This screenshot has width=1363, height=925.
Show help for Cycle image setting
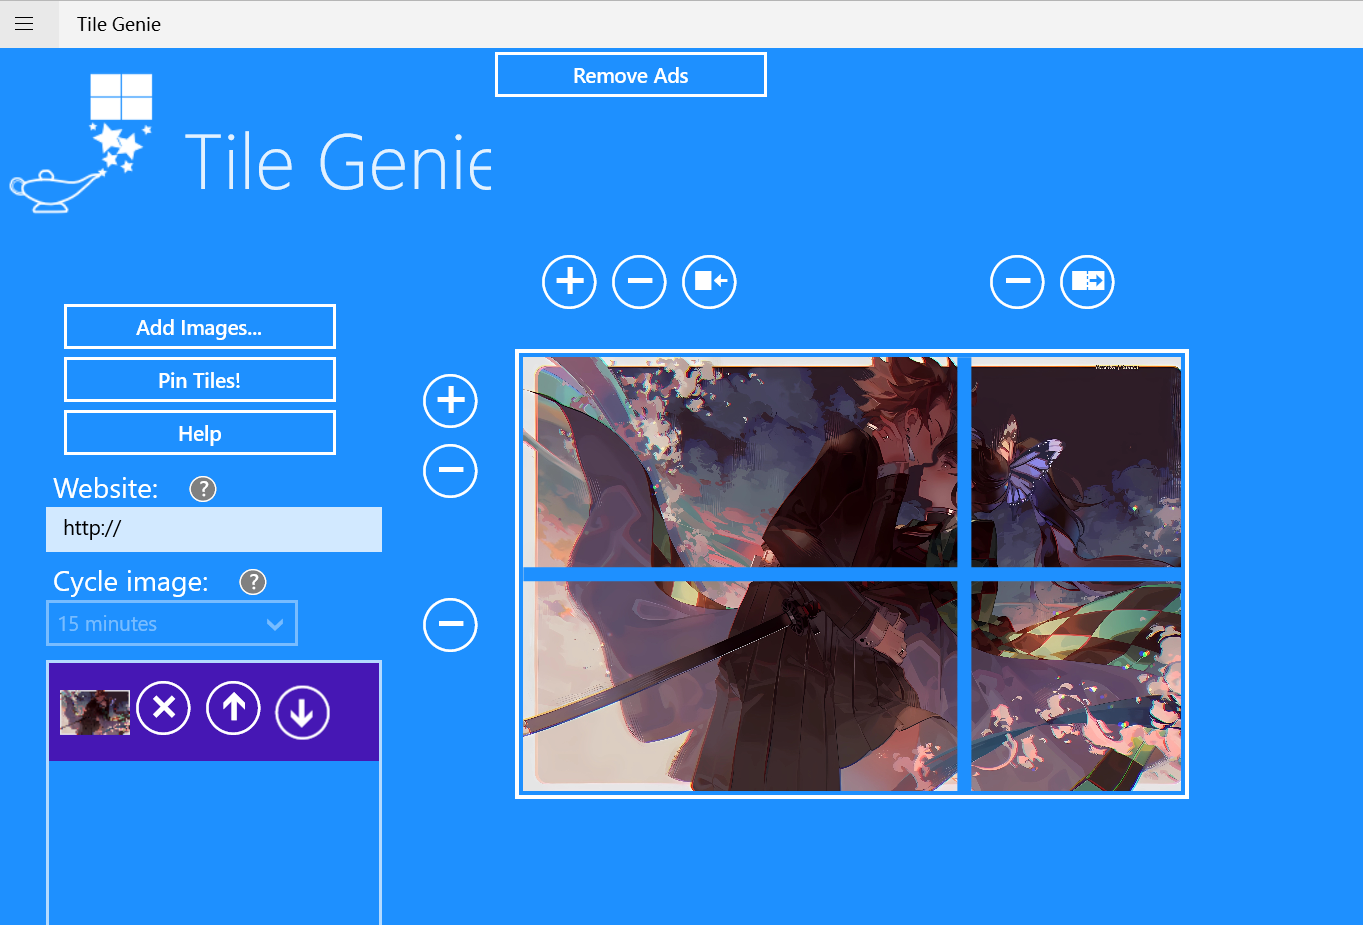tap(253, 582)
